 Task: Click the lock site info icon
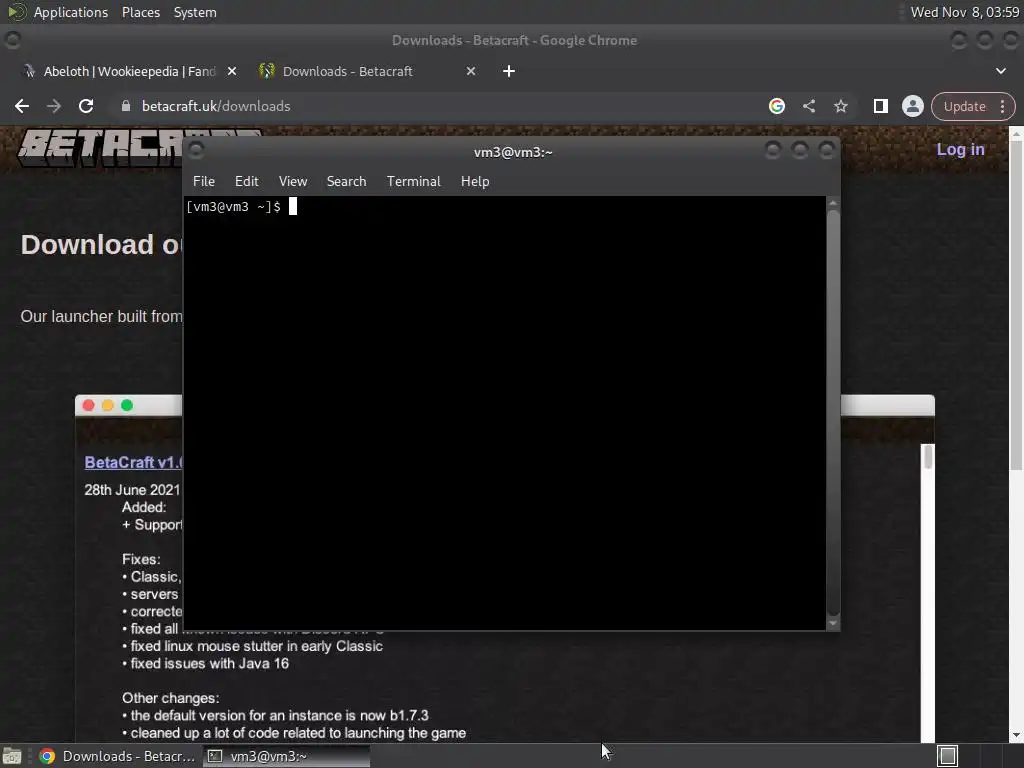(x=126, y=106)
